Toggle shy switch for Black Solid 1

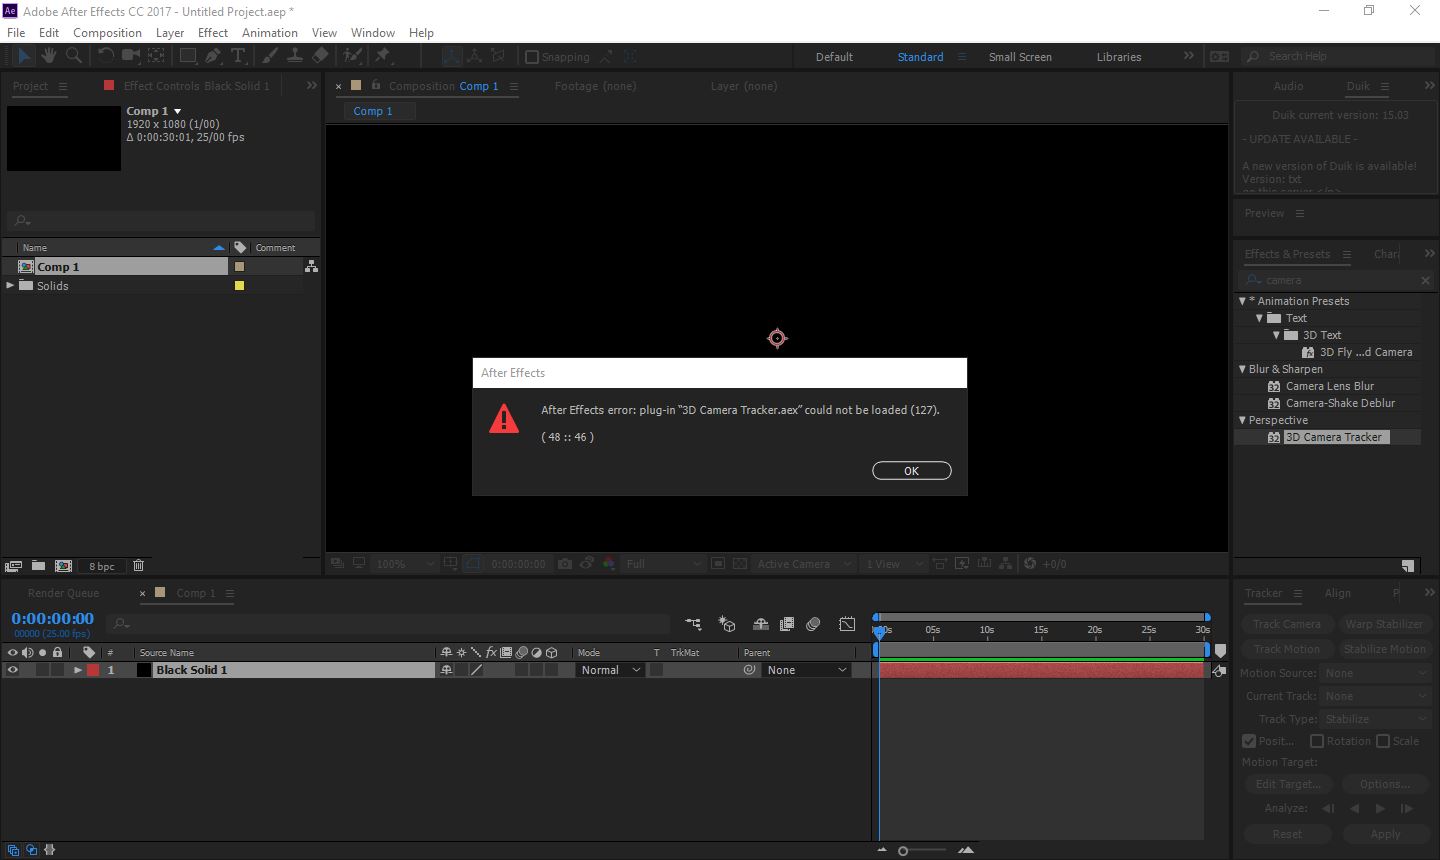pyautogui.click(x=446, y=670)
